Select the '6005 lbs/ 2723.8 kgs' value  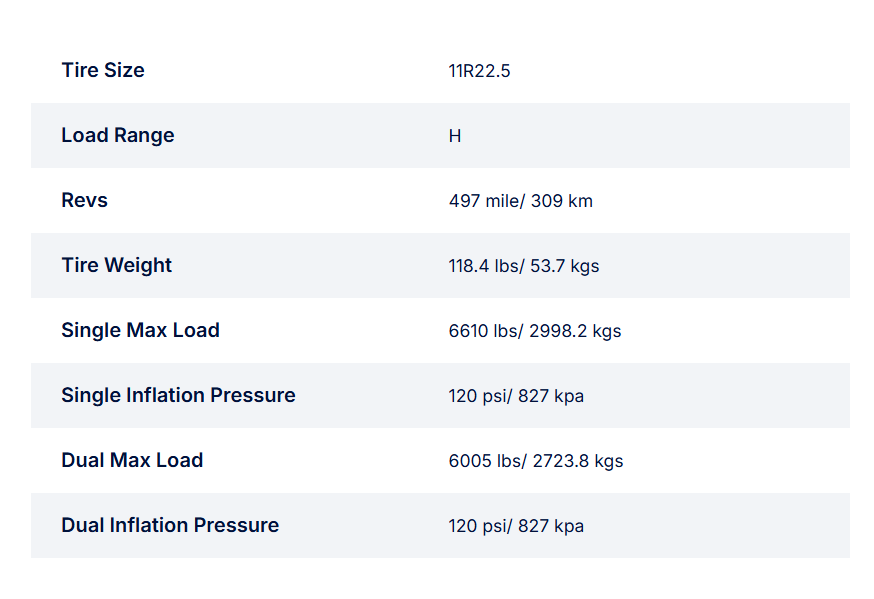pyautogui.click(x=536, y=461)
